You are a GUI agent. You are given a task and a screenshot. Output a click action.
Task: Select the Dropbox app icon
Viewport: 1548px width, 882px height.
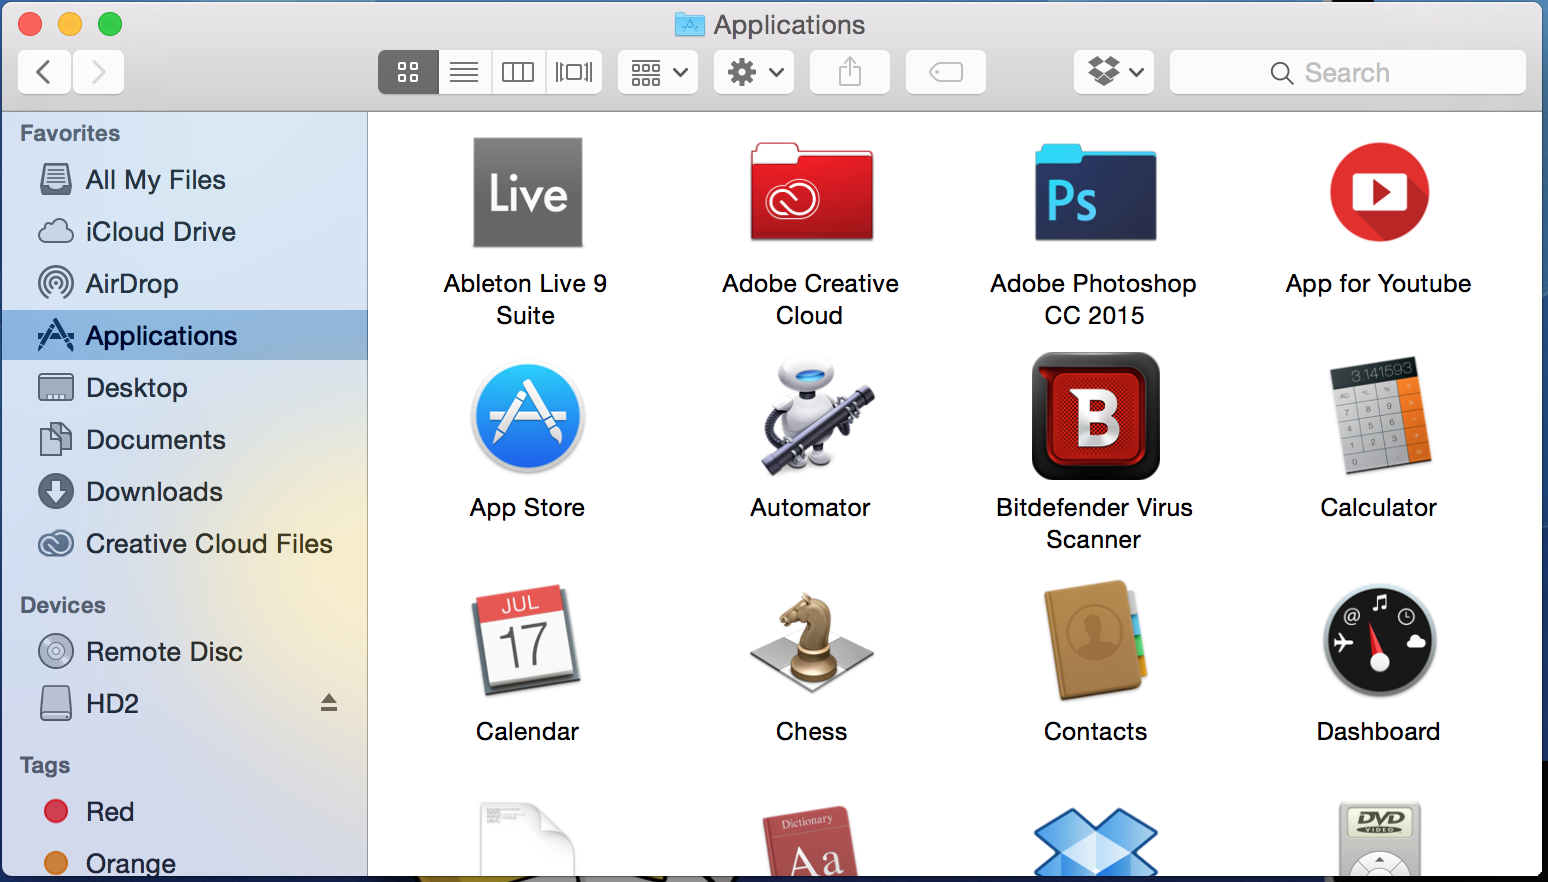point(1095,842)
